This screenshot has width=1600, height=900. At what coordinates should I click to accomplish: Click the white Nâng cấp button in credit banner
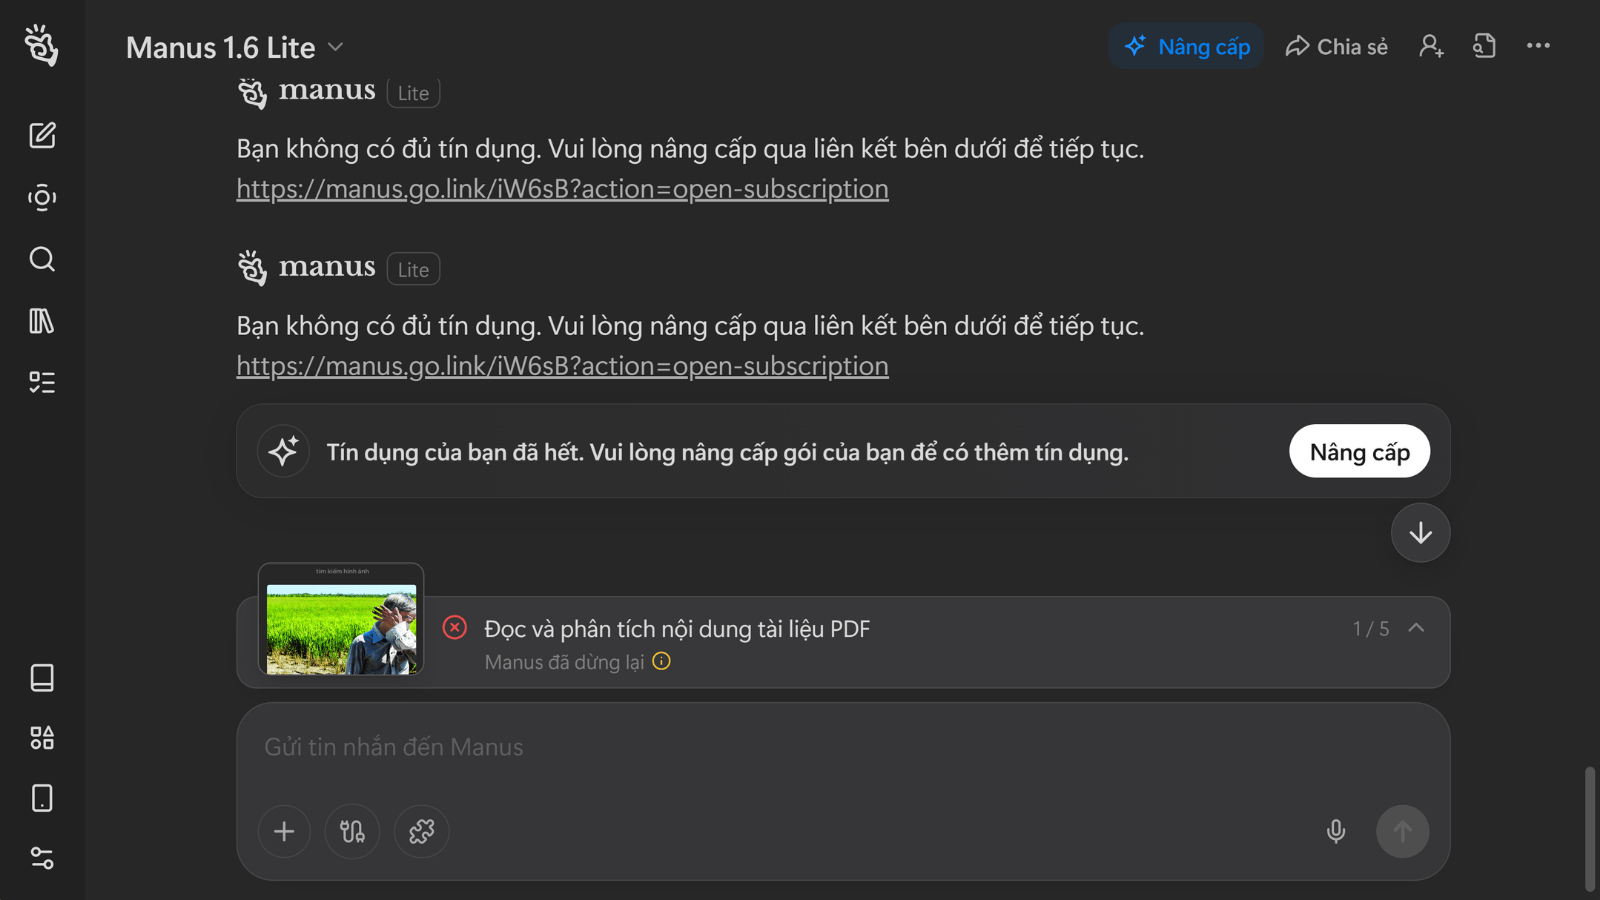click(x=1359, y=452)
